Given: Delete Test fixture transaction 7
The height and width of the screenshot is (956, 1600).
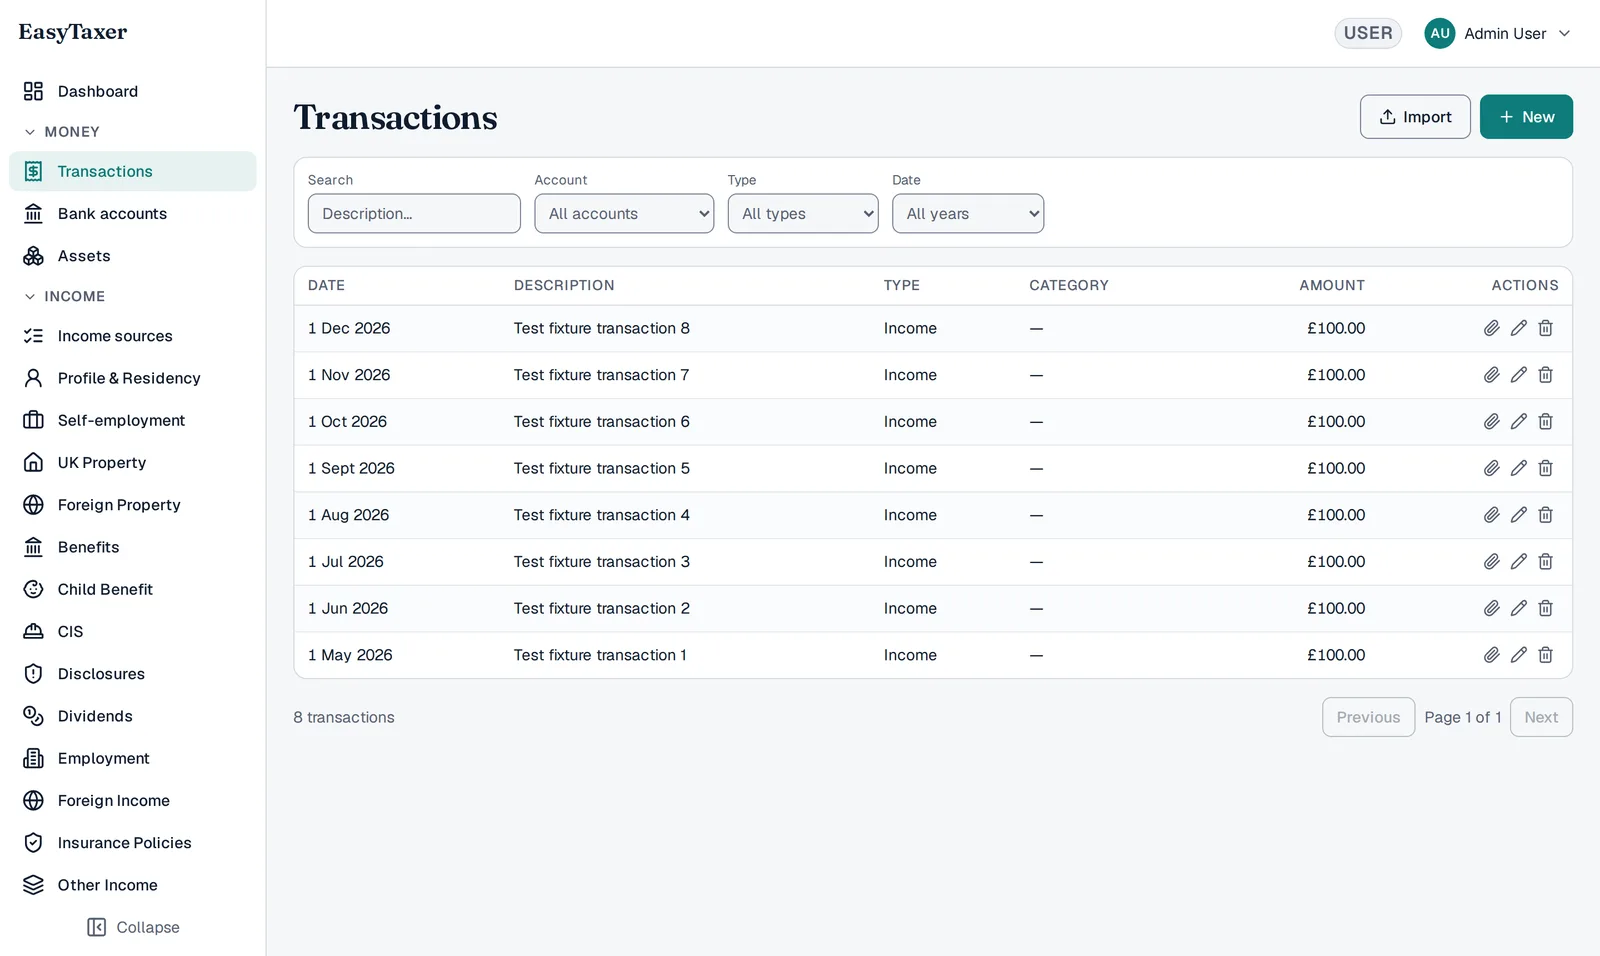Looking at the screenshot, I should (x=1545, y=375).
